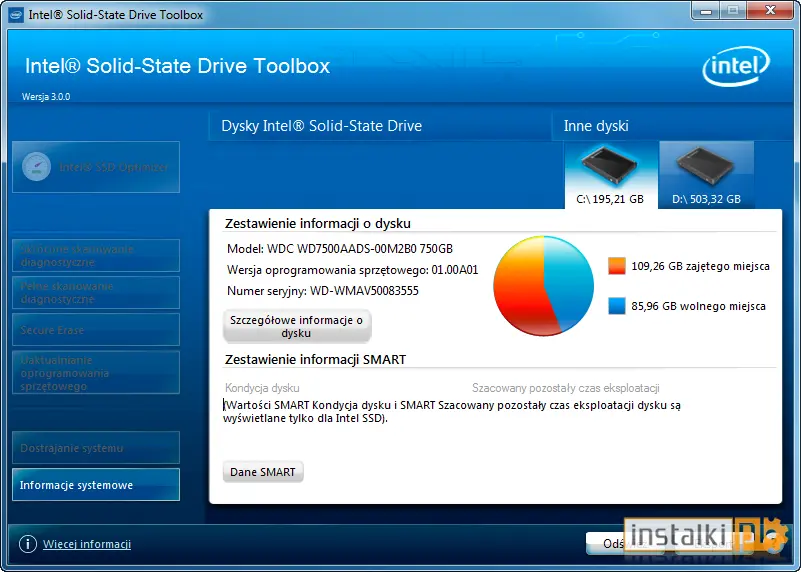801x572 pixels.
Task: Open Secure Erase option
Action: (x=96, y=330)
